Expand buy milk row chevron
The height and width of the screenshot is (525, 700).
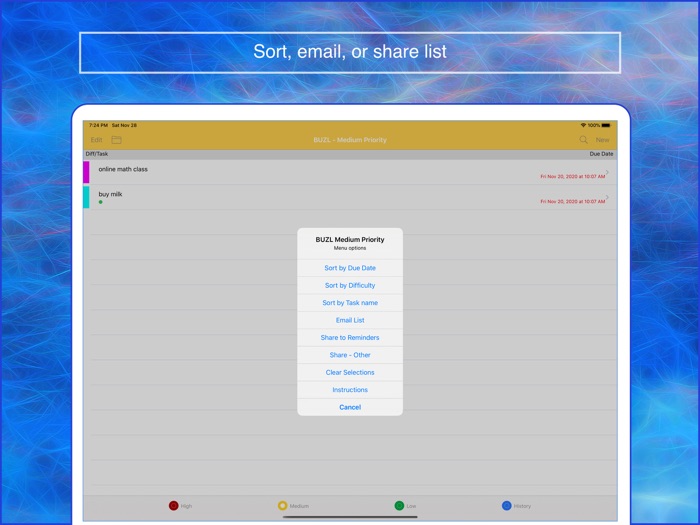click(608, 197)
